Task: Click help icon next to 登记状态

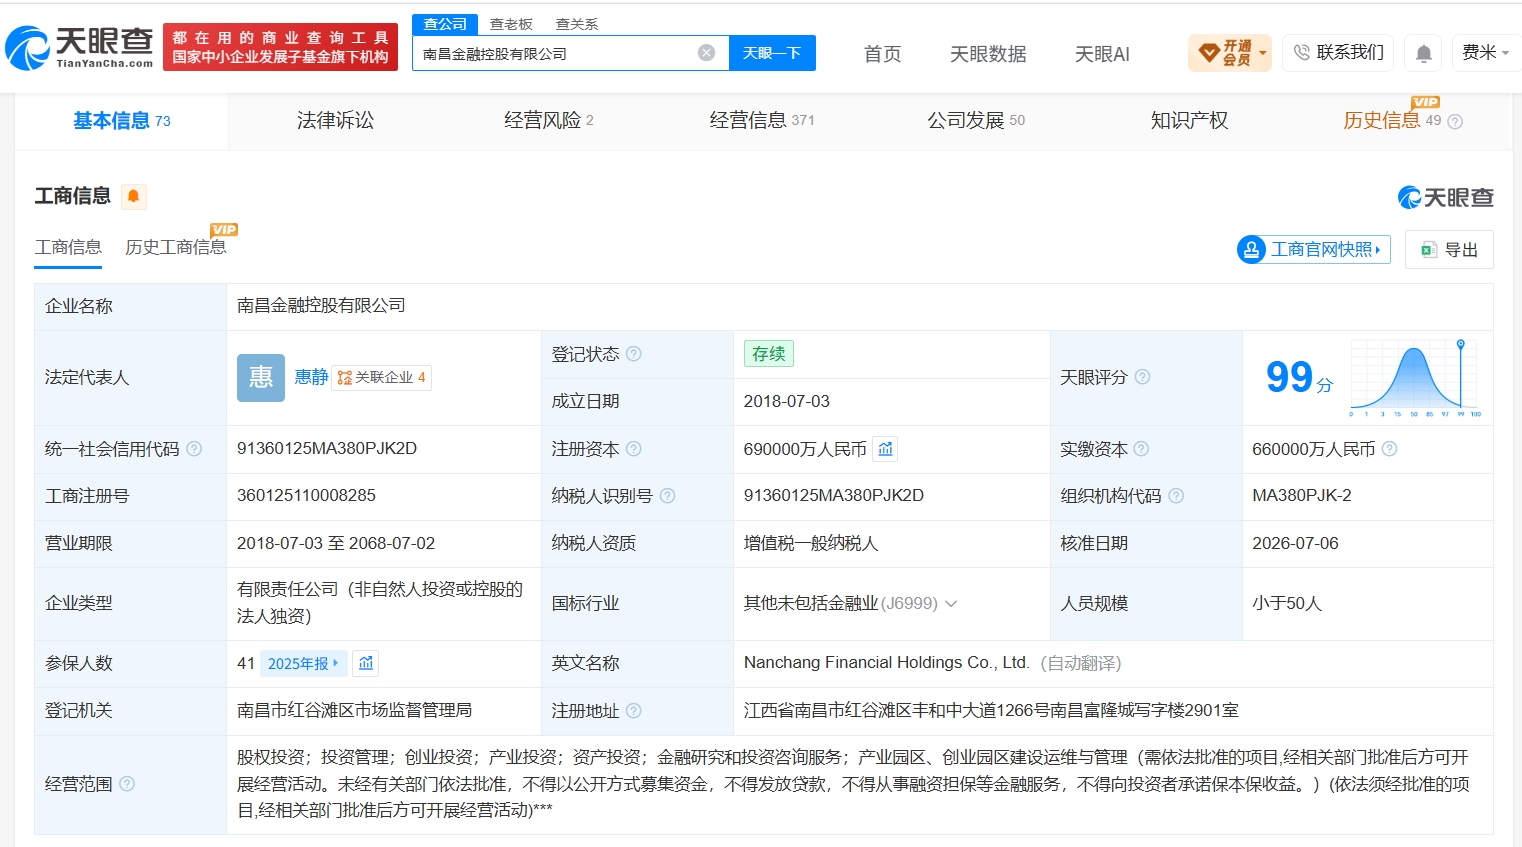Action: click(633, 354)
